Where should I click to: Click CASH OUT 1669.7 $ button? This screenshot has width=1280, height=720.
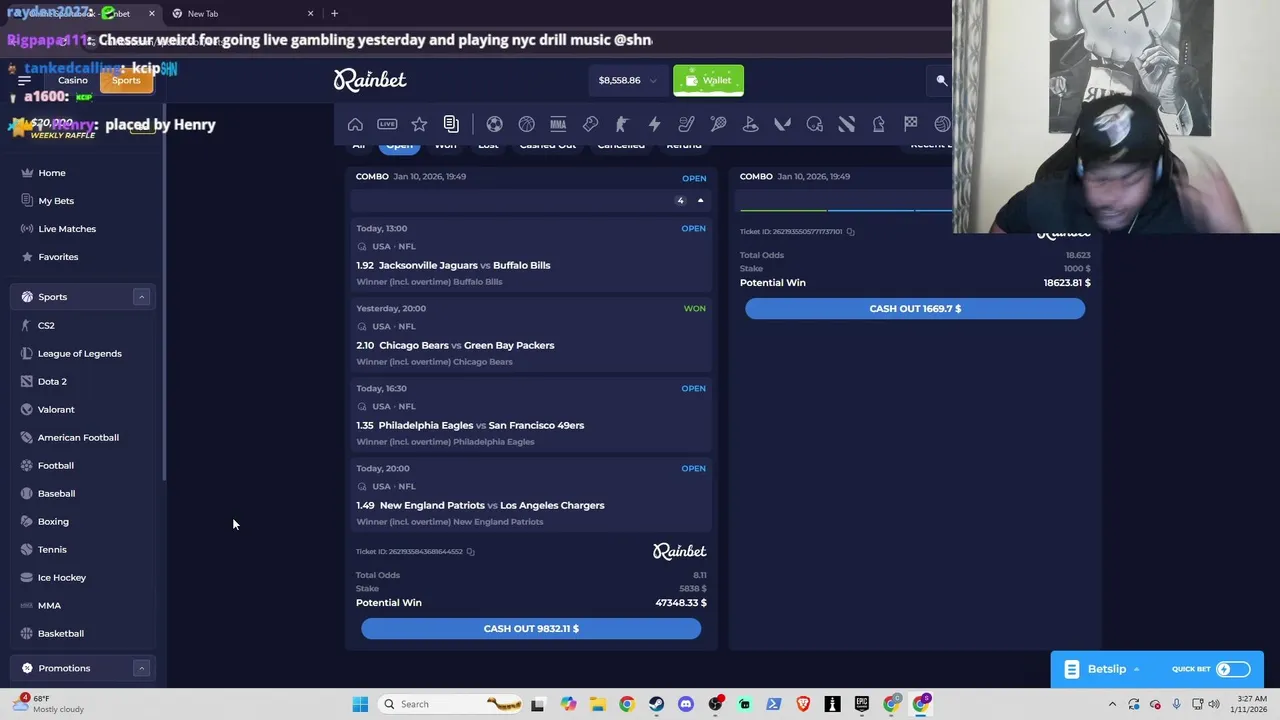point(915,308)
